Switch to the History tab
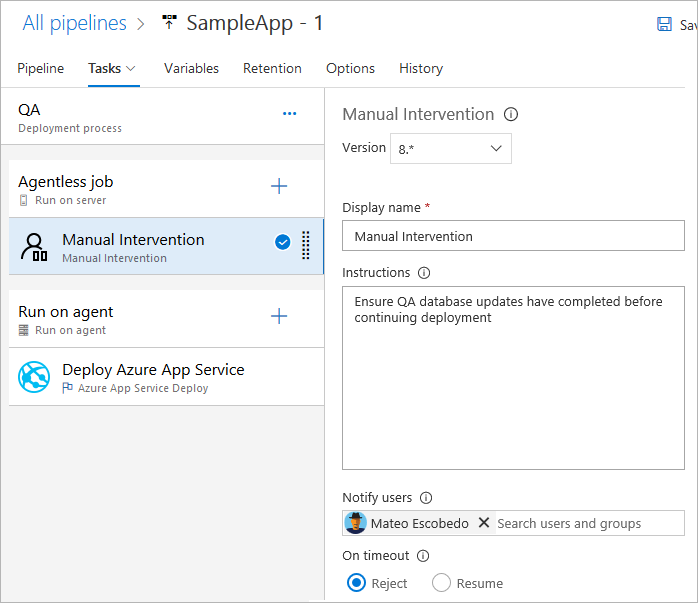This screenshot has width=698, height=603. (x=421, y=69)
